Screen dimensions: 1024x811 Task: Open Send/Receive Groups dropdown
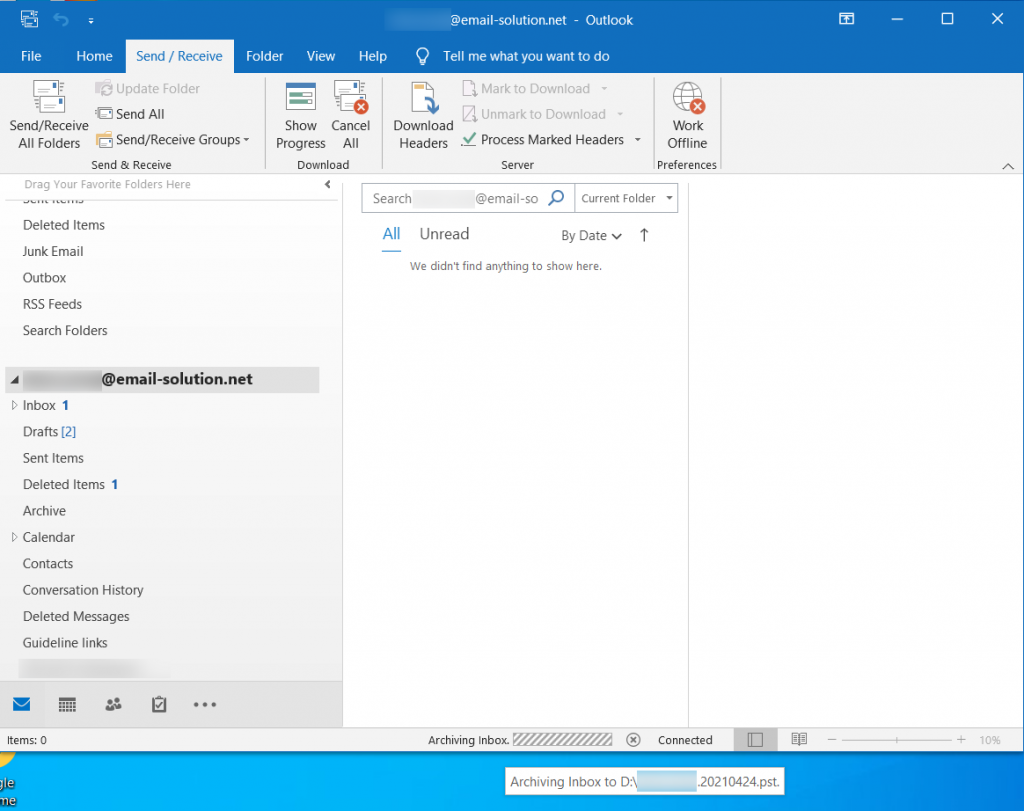[173, 139]
